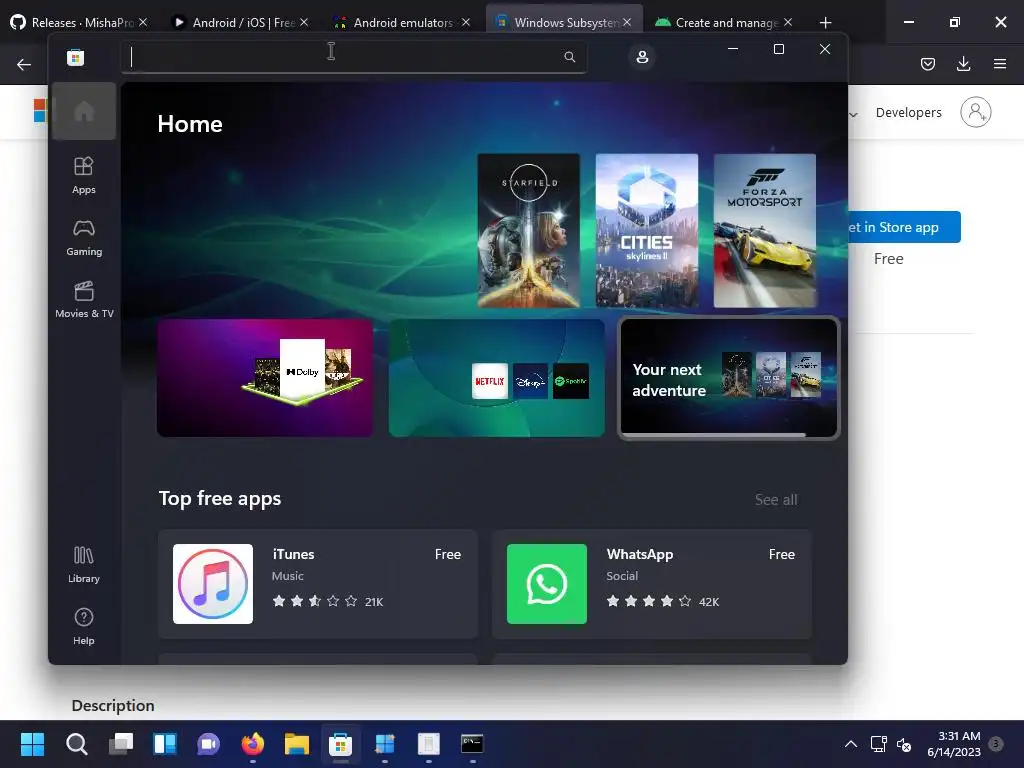Switch to the Android / iOS browser tab
Viewport: 1024px width, 768px height.
coord(238,22)
